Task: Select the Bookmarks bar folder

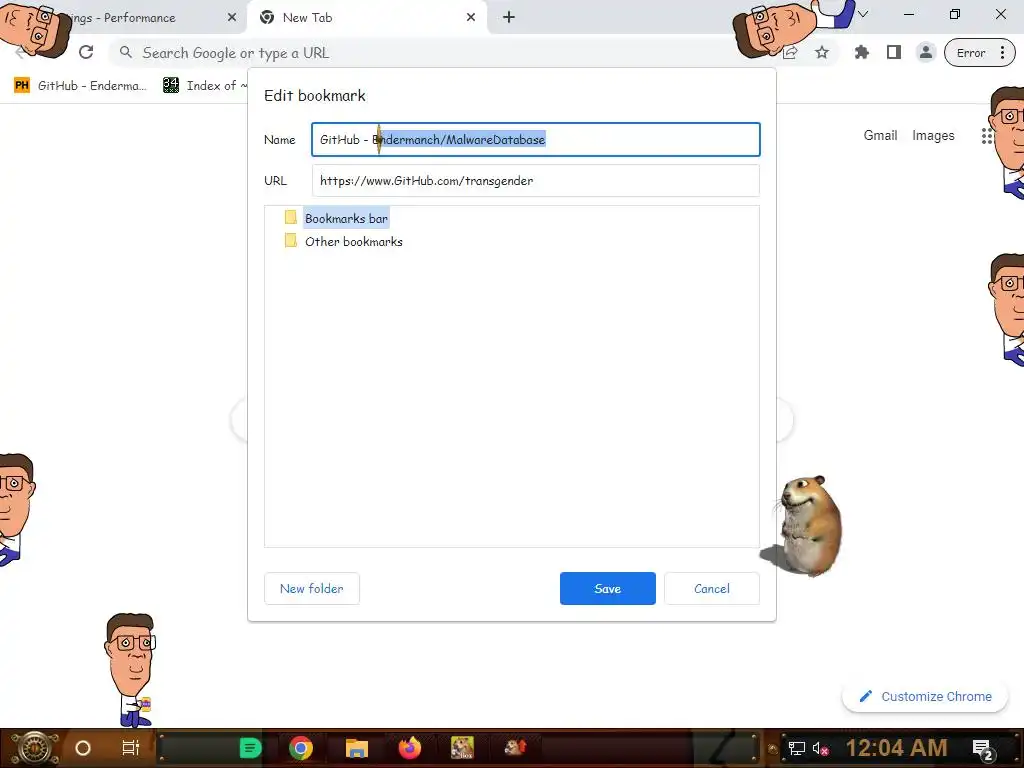Action: point(346,218)
